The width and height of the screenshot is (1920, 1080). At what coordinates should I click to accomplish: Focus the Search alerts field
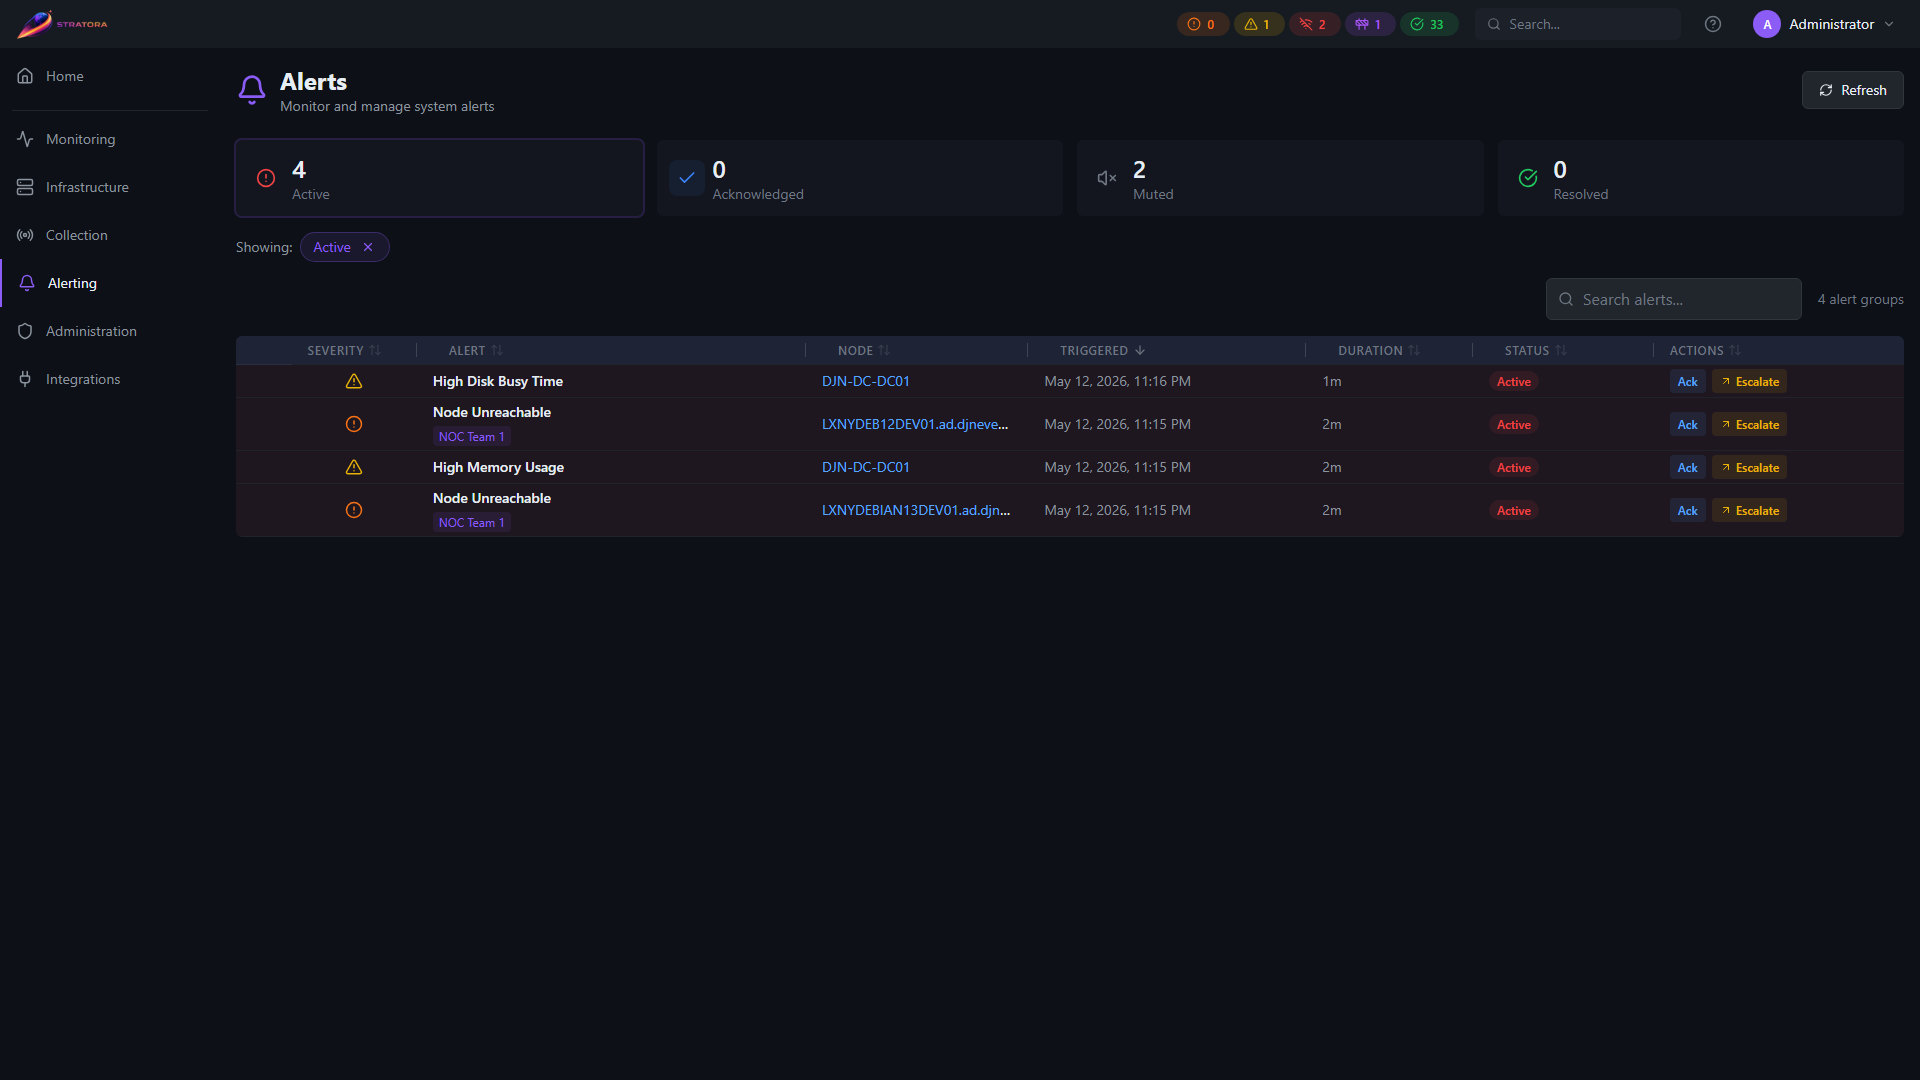point(1673,299)
